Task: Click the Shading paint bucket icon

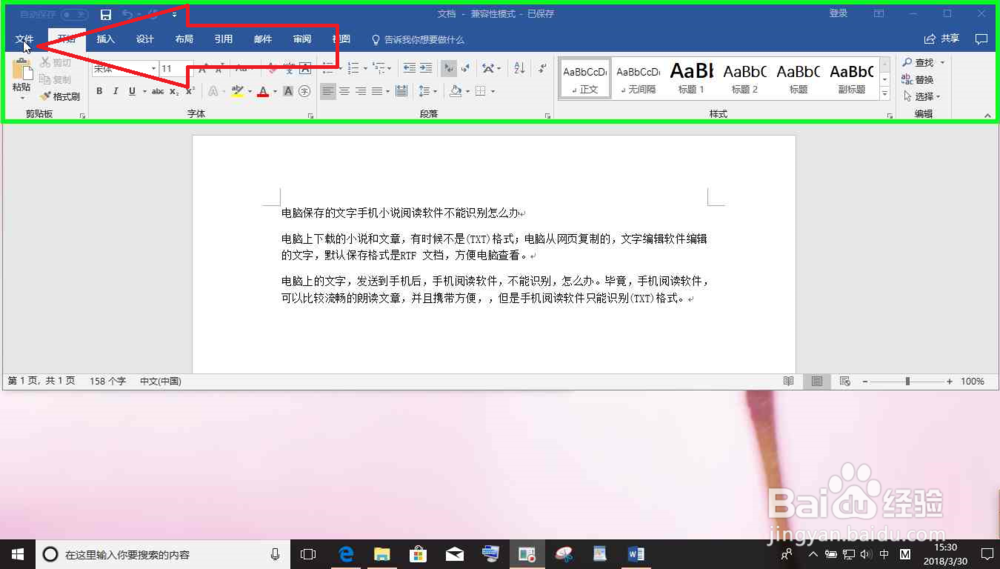Action: 455,91
